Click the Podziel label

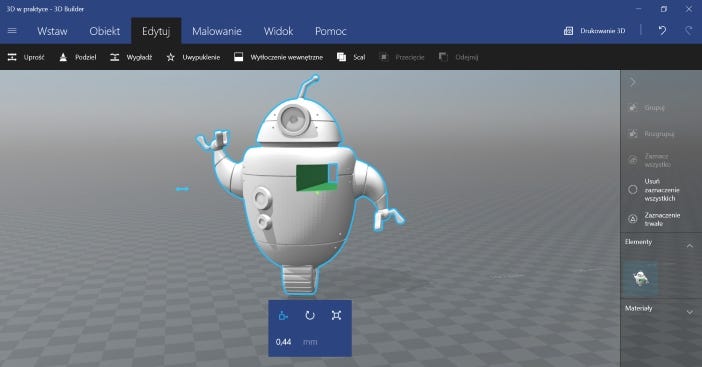[x=86, y=57]
